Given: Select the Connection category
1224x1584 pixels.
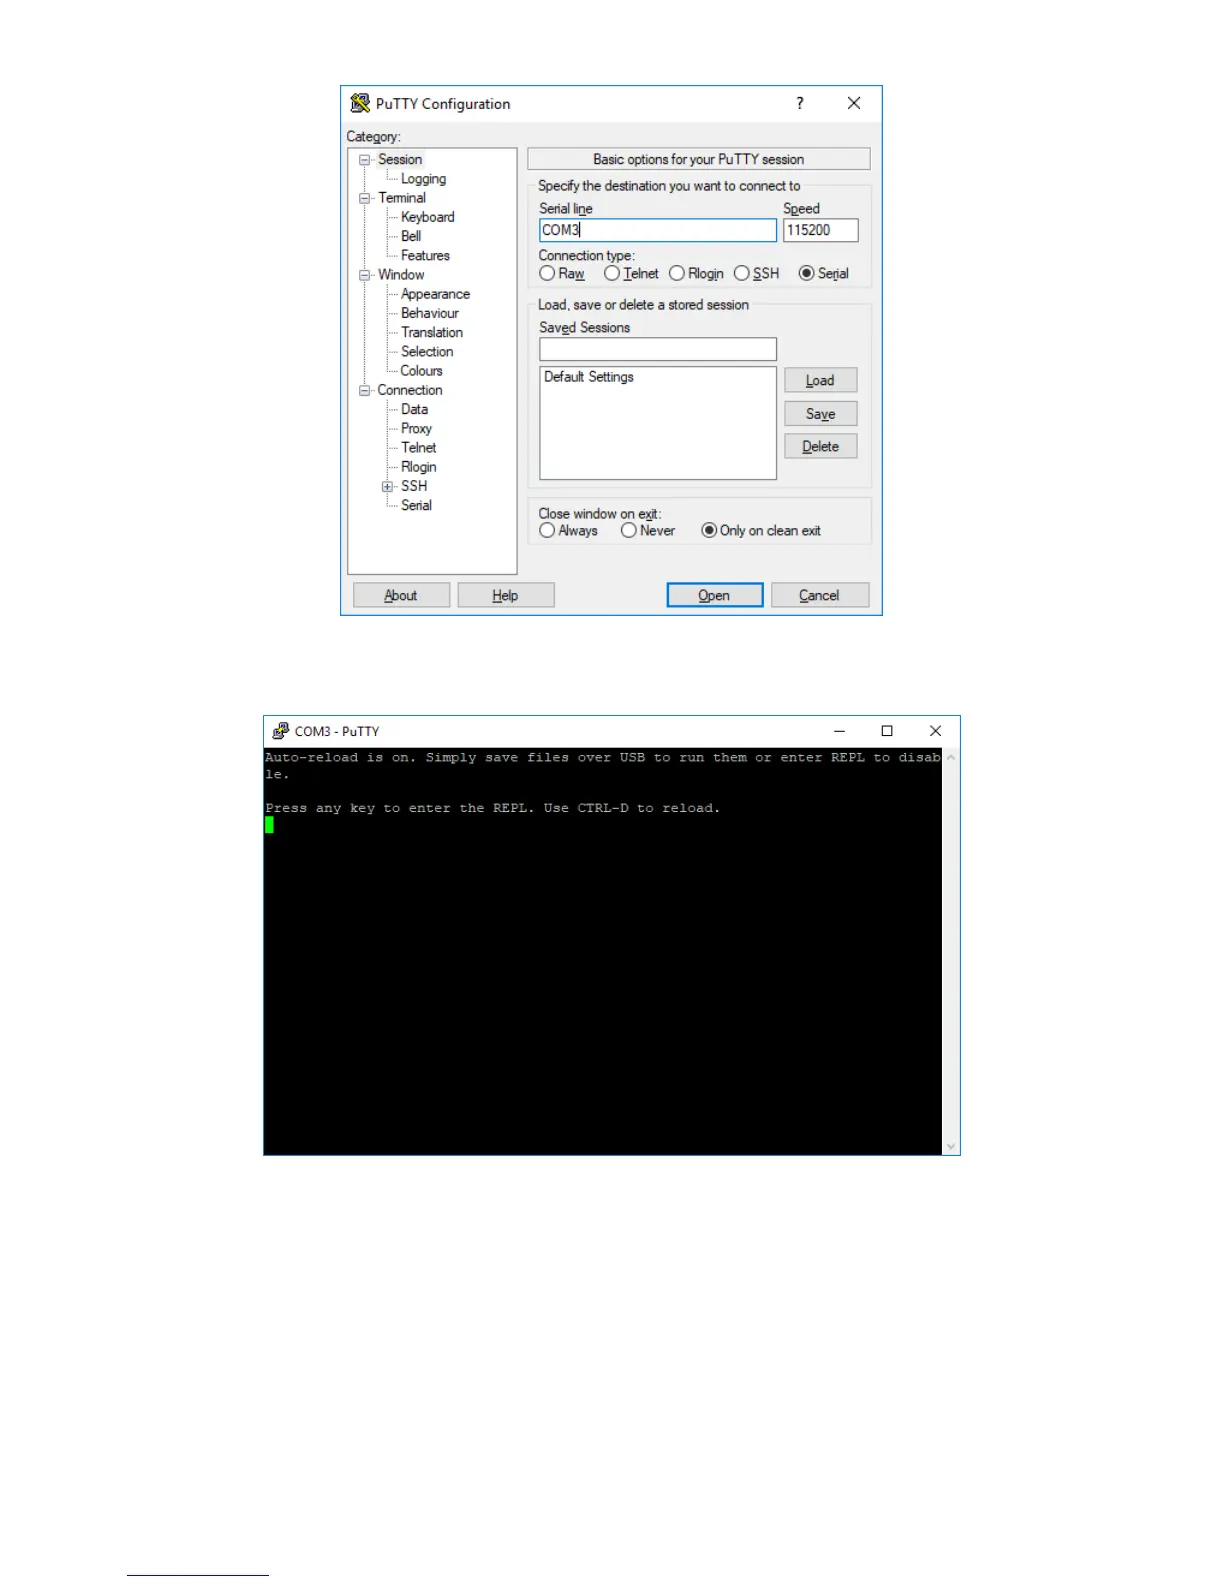Looking at the screenshot, I should click(410, 390).
